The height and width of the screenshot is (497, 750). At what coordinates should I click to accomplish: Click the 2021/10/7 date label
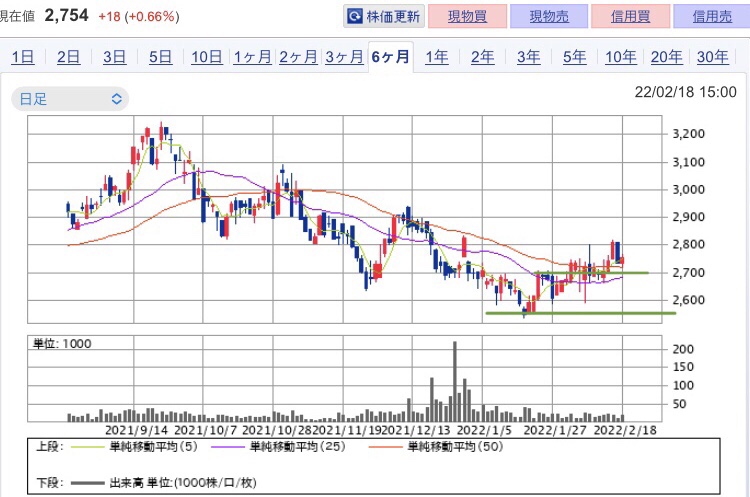[x=206, y=430]
